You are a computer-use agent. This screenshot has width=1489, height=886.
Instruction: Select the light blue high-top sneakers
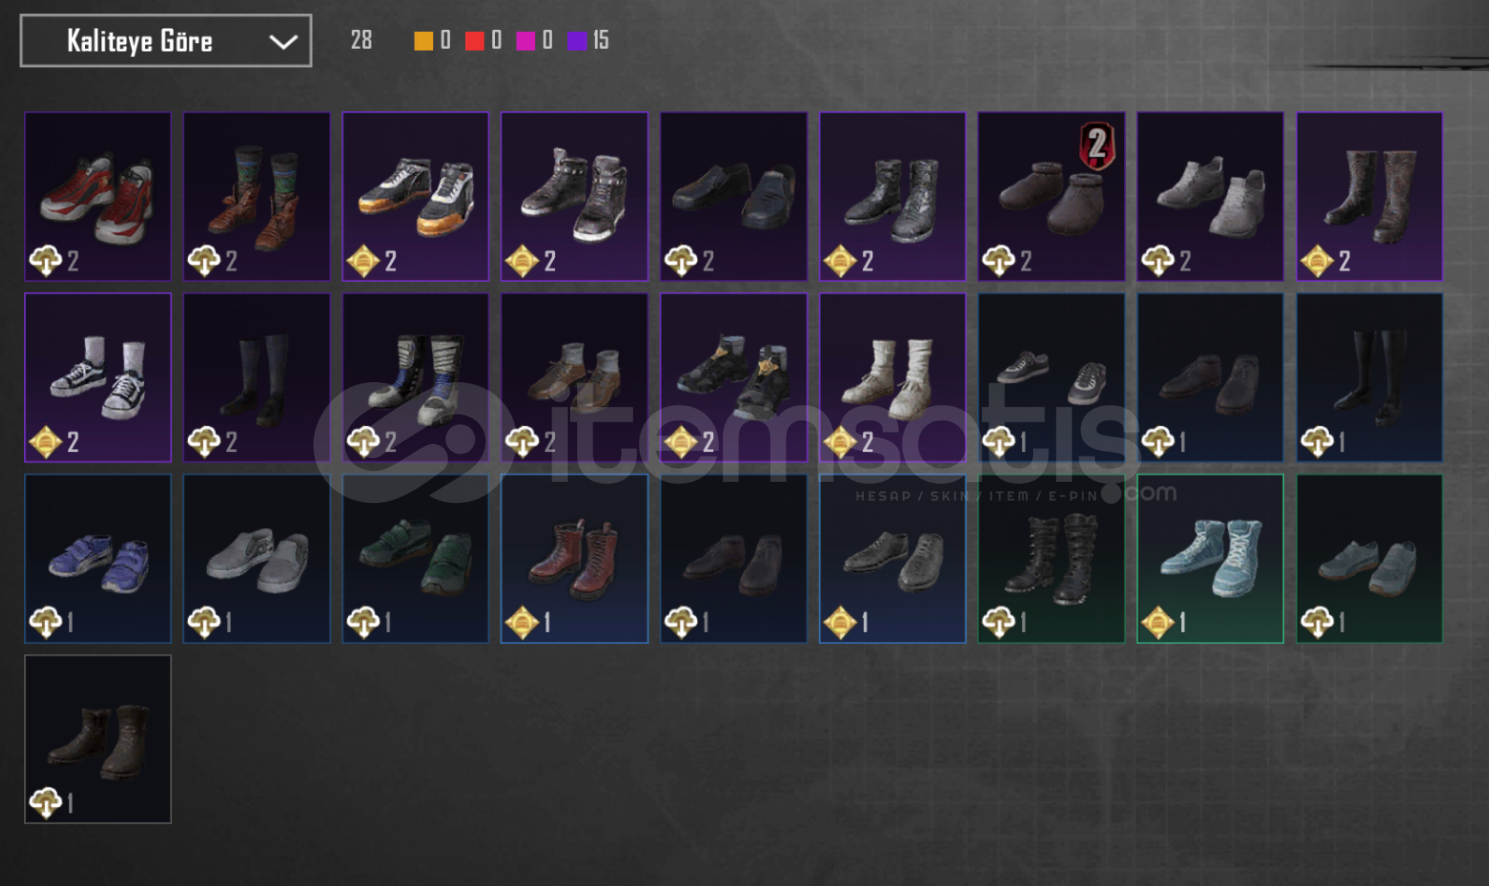[1210, 558]
